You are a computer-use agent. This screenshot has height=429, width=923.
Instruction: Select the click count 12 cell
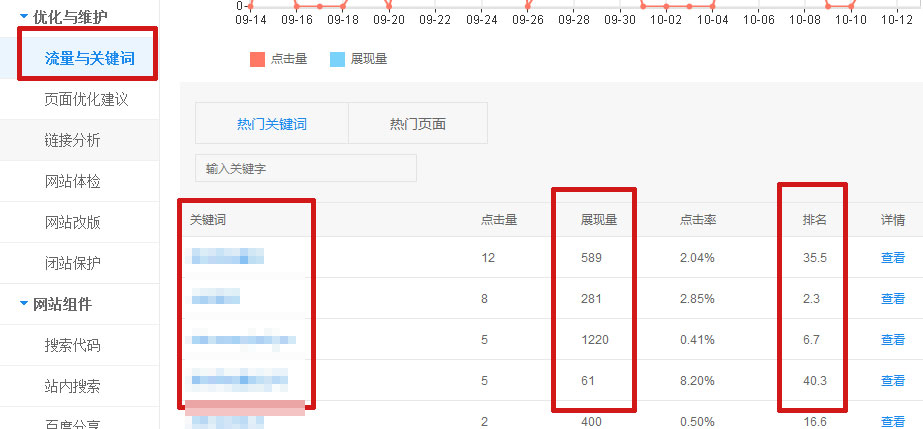tap(488, 257)
